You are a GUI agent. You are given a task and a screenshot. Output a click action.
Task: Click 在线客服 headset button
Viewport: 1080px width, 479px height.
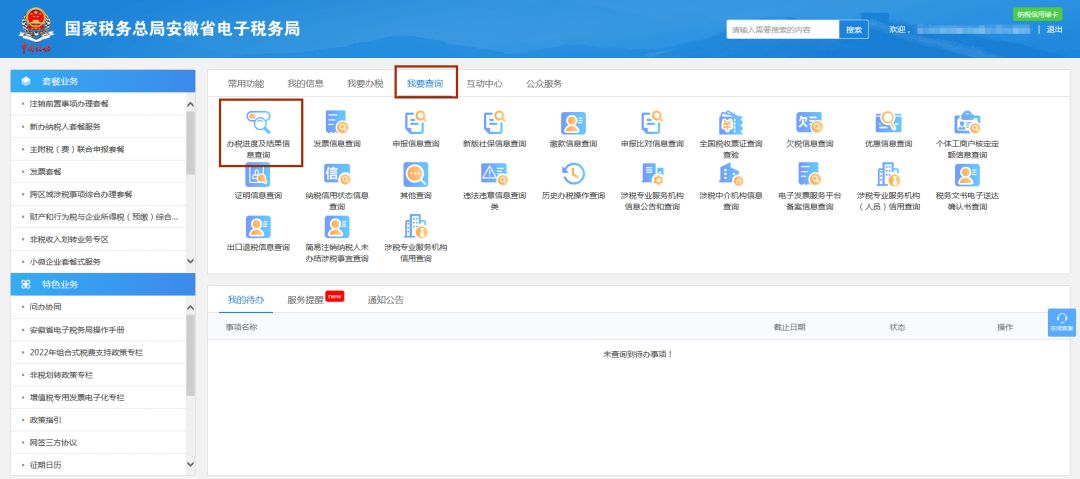[1061, 322]
